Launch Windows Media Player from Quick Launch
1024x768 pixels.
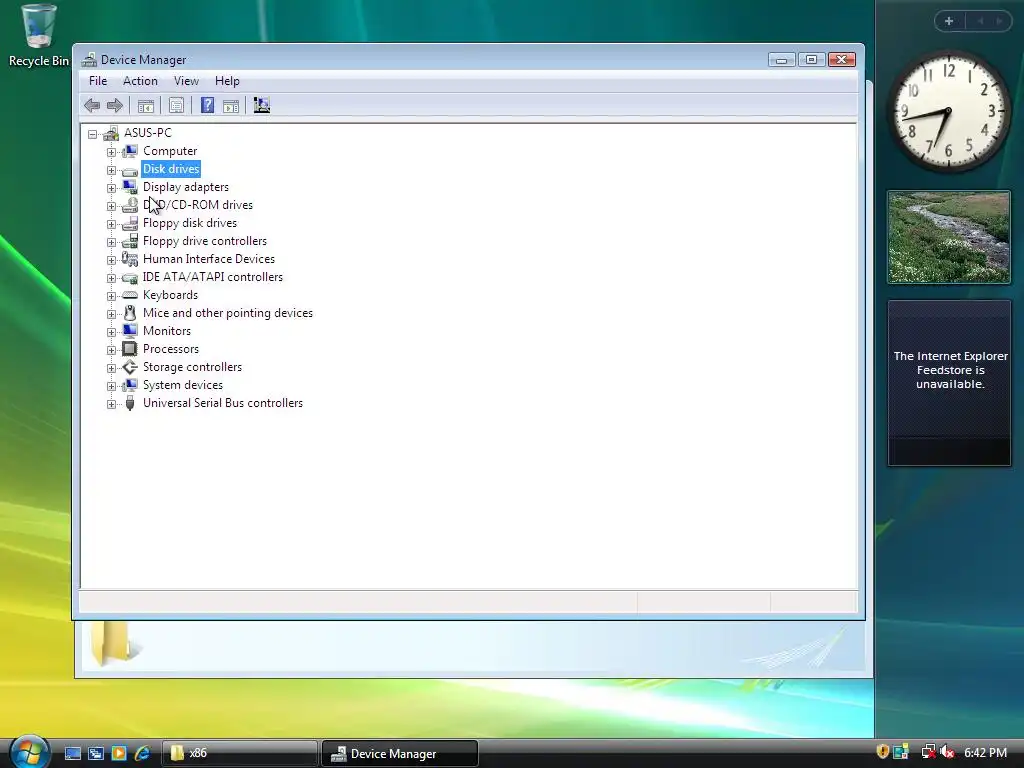(119, 753)
